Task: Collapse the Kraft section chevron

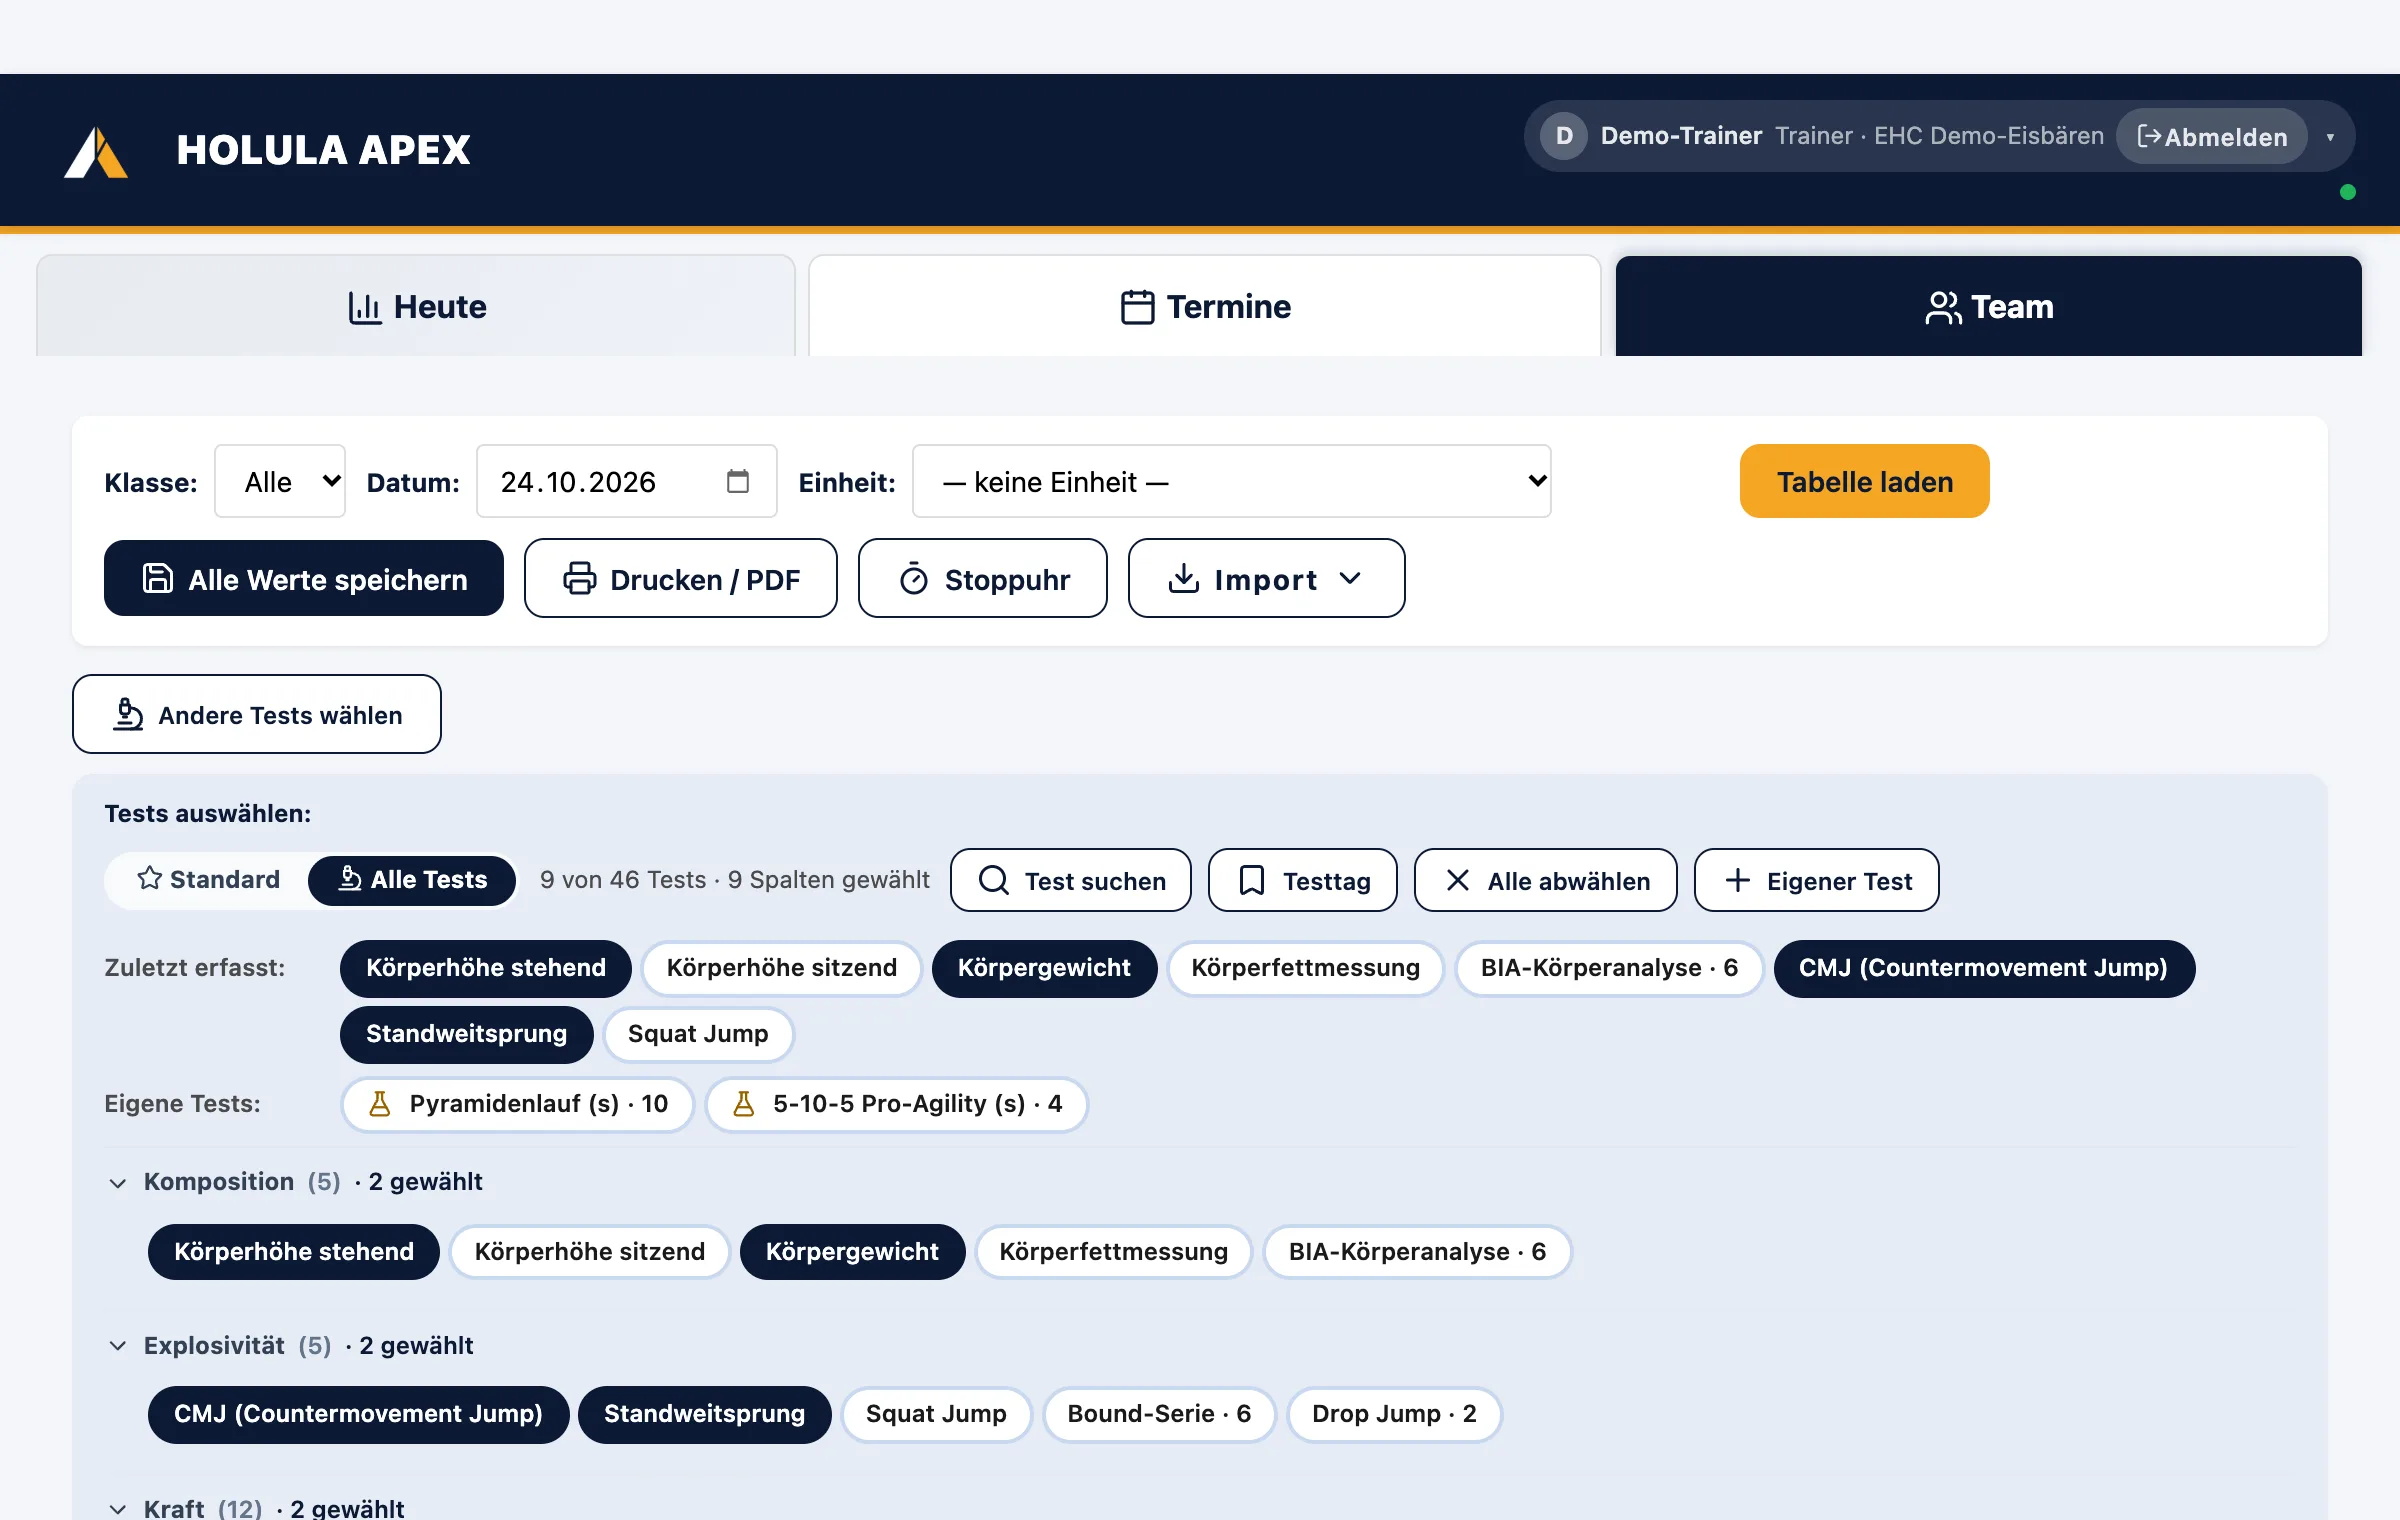Action: tap(118, 1509)
